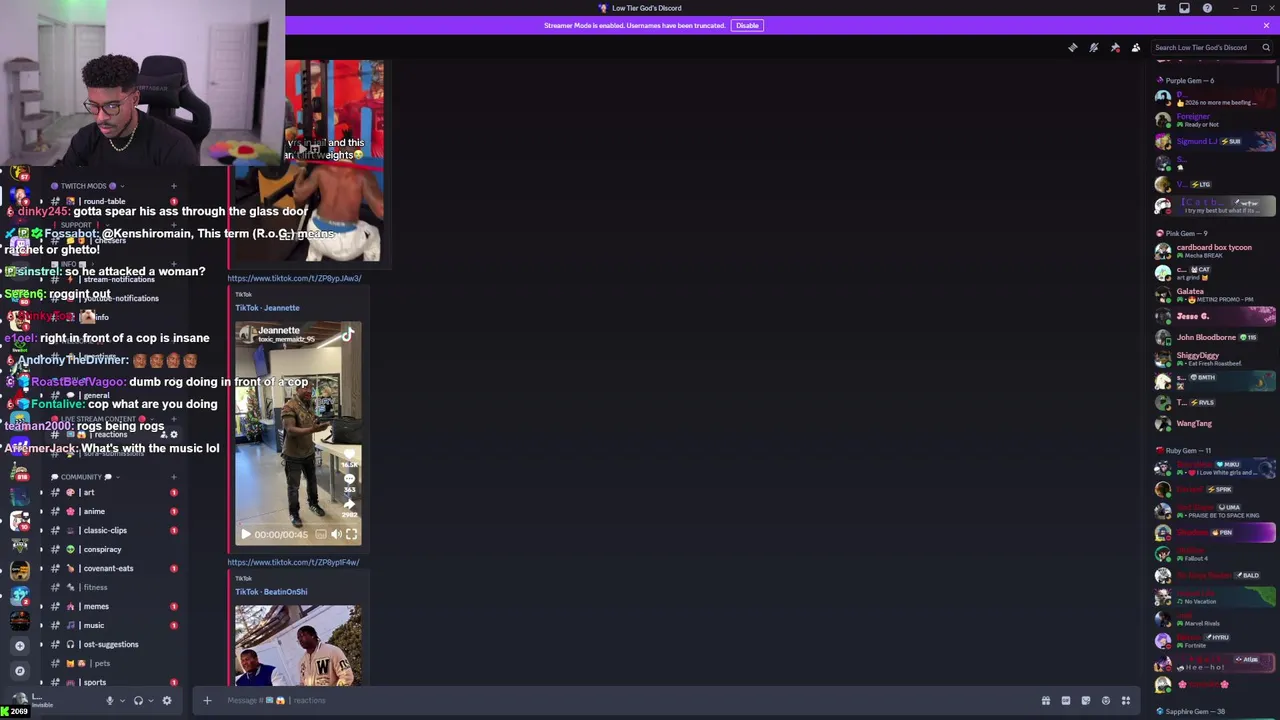Mute the microphone icon in user panel
Image resolution: width=1280 pixels, height=720 pixels.
pos(110,700)
